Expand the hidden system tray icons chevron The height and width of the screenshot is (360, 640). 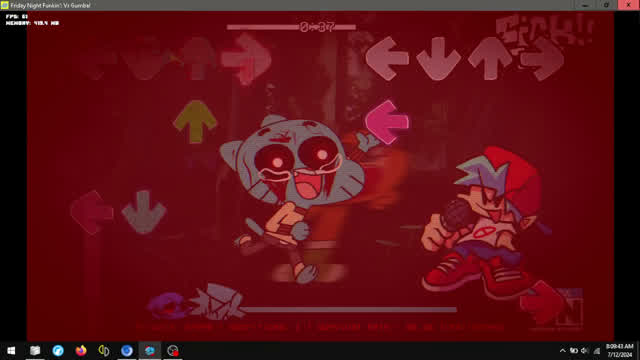pos(562,351)
